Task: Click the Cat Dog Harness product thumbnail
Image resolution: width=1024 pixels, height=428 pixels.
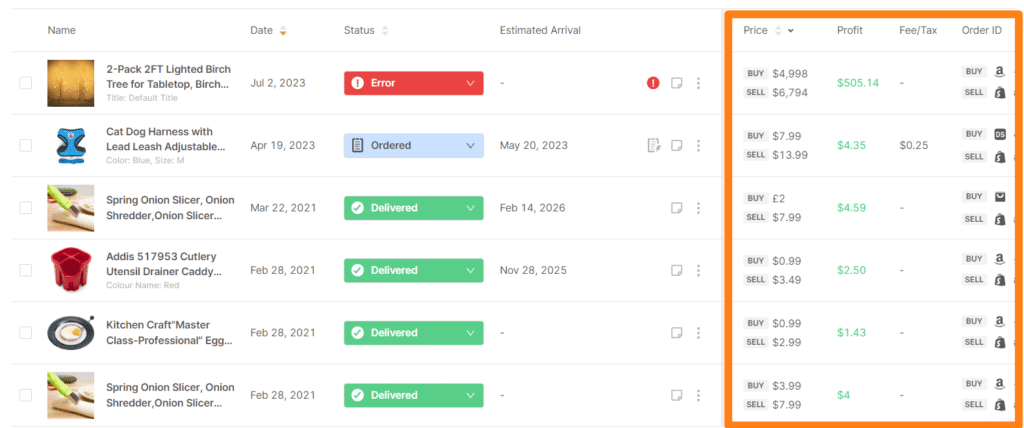Action: click(x=70, y=146)
